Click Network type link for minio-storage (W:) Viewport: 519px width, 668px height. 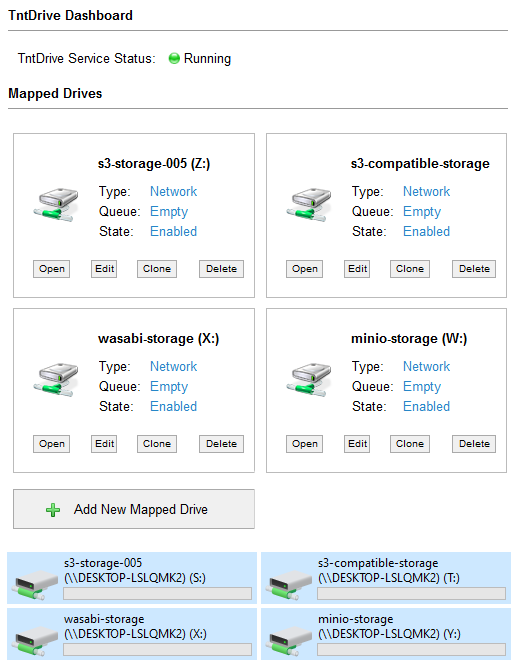pos(427,366)
